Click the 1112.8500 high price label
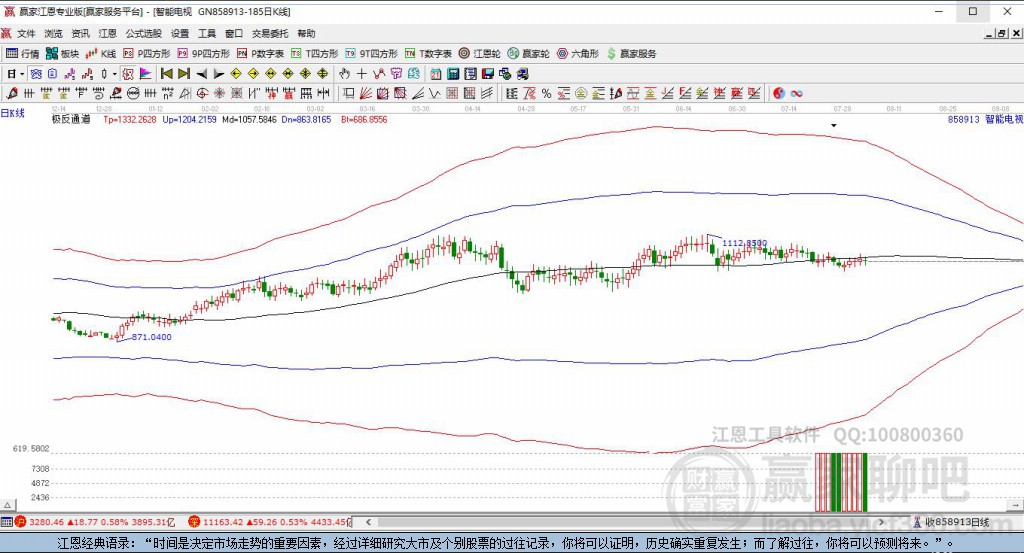Image resolution: width=1024 pixels, height=553 pixels. coord(744,243)
